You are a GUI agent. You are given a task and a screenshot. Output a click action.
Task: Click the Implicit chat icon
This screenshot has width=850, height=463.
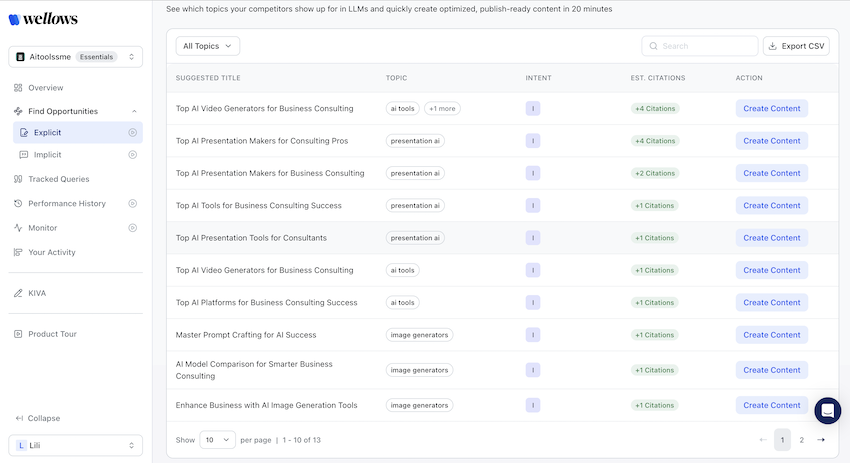[x=24, y=155]
